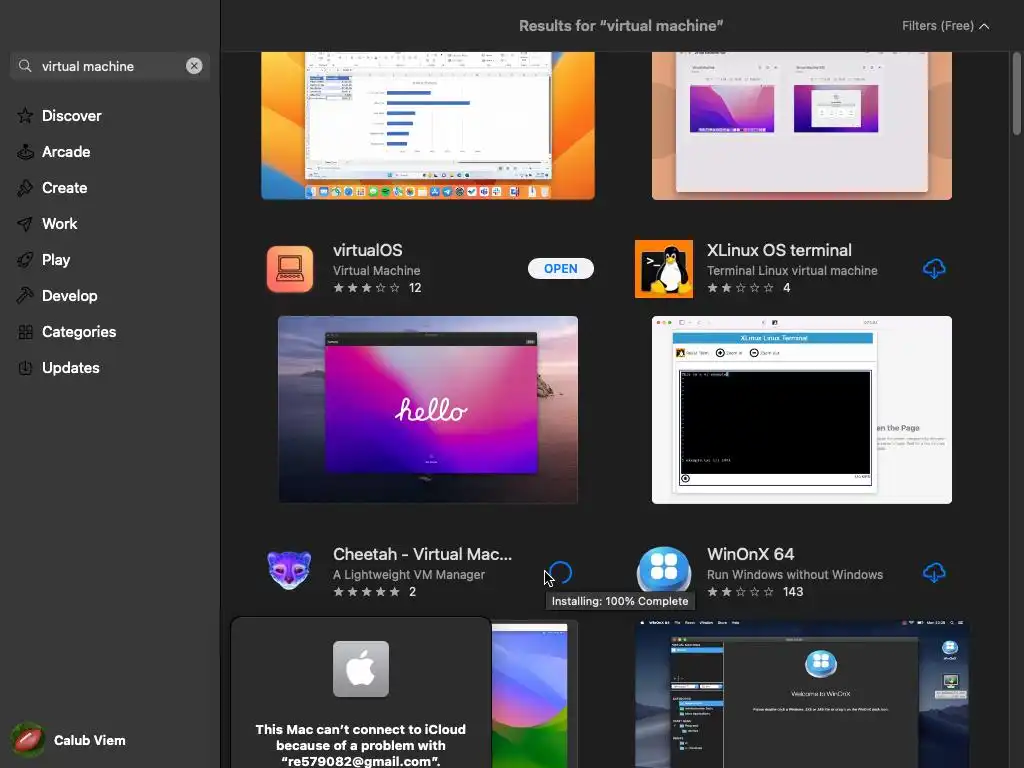Click the Cheetah app icon
This screenshot has width=1024, height=768.
(x=289, y=570)
